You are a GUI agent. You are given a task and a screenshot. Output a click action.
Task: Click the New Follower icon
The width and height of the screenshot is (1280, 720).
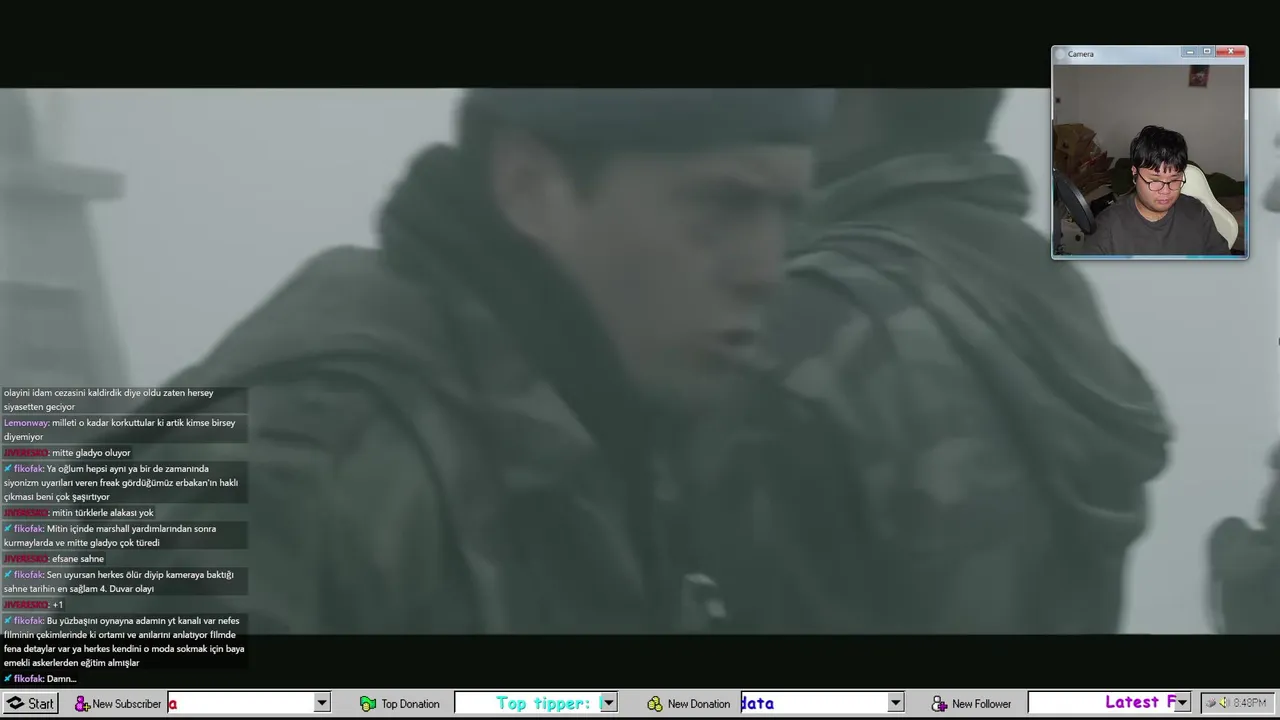[x=939, y=704]
